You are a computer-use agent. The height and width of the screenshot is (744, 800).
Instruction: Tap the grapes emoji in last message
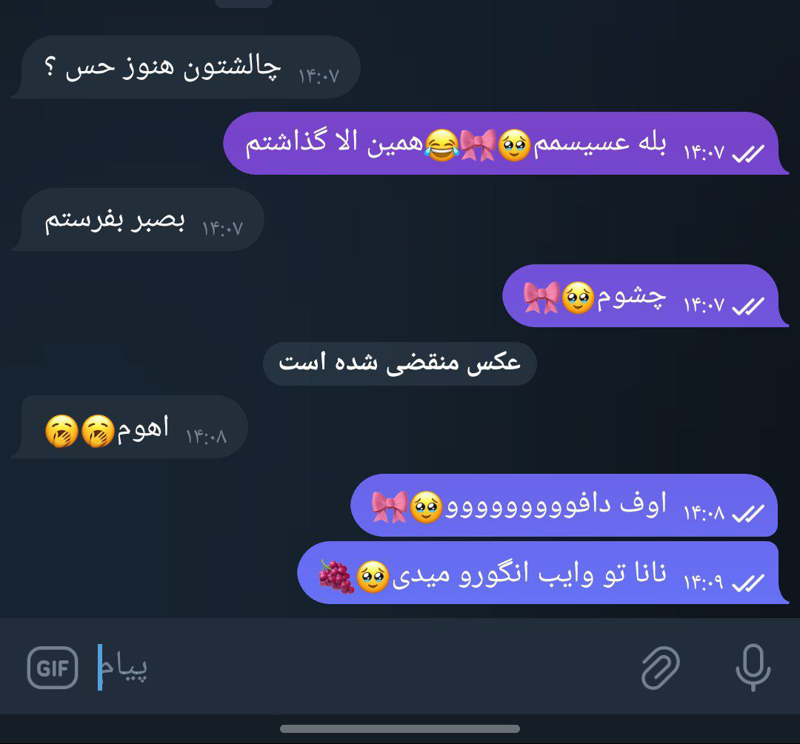(x=336, y=577)
